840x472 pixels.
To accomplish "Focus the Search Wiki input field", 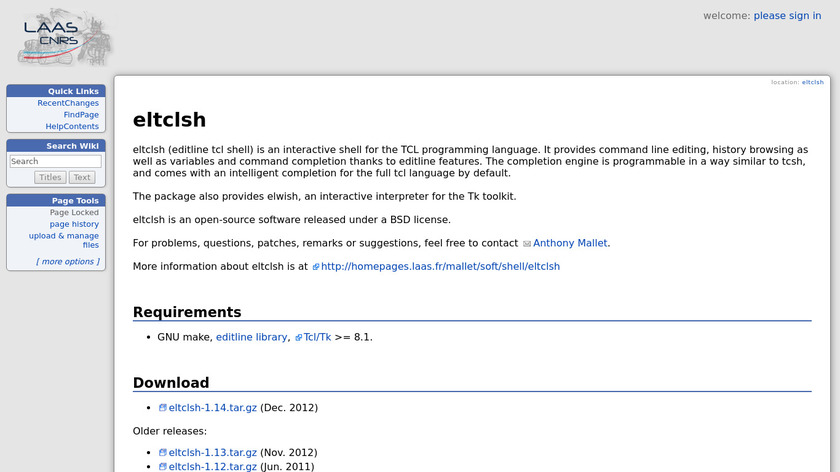I will [55, 161].
